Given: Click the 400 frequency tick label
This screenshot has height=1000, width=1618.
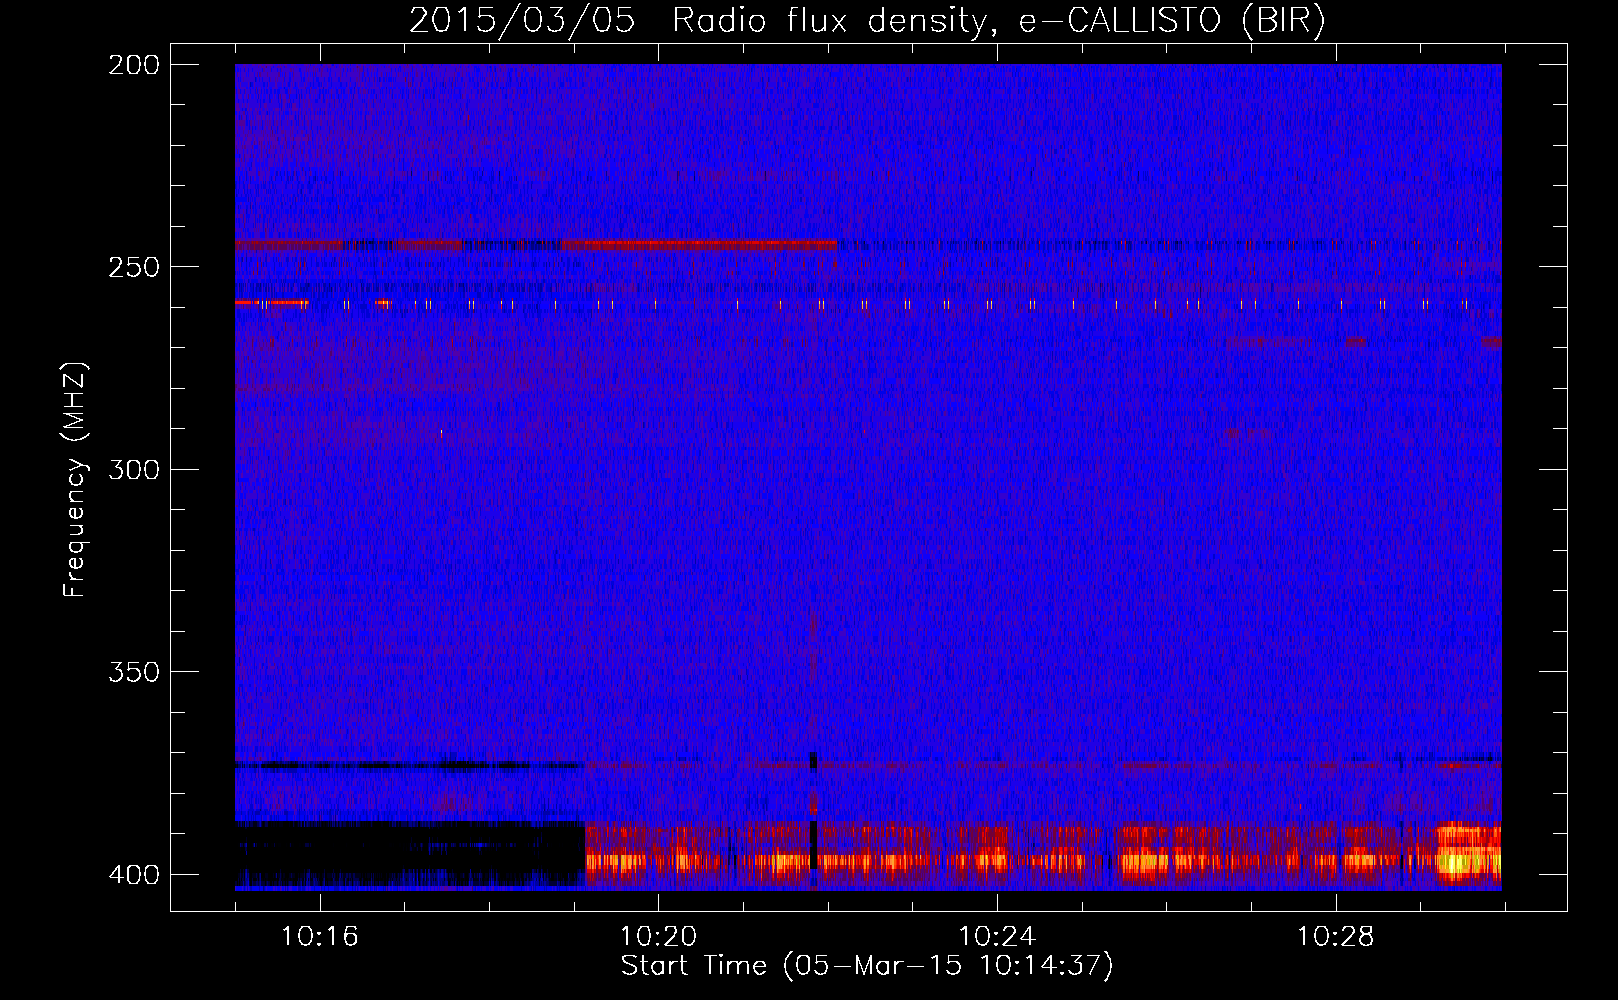Looking at the screenshot, I should (134, 874).
